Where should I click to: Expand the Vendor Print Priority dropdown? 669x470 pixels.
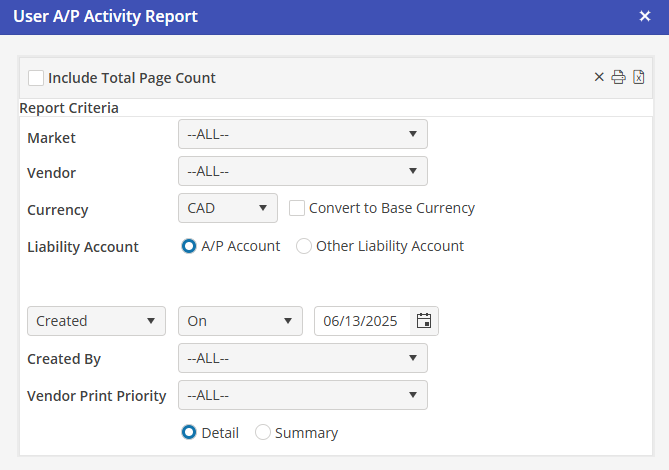point(302,395)
